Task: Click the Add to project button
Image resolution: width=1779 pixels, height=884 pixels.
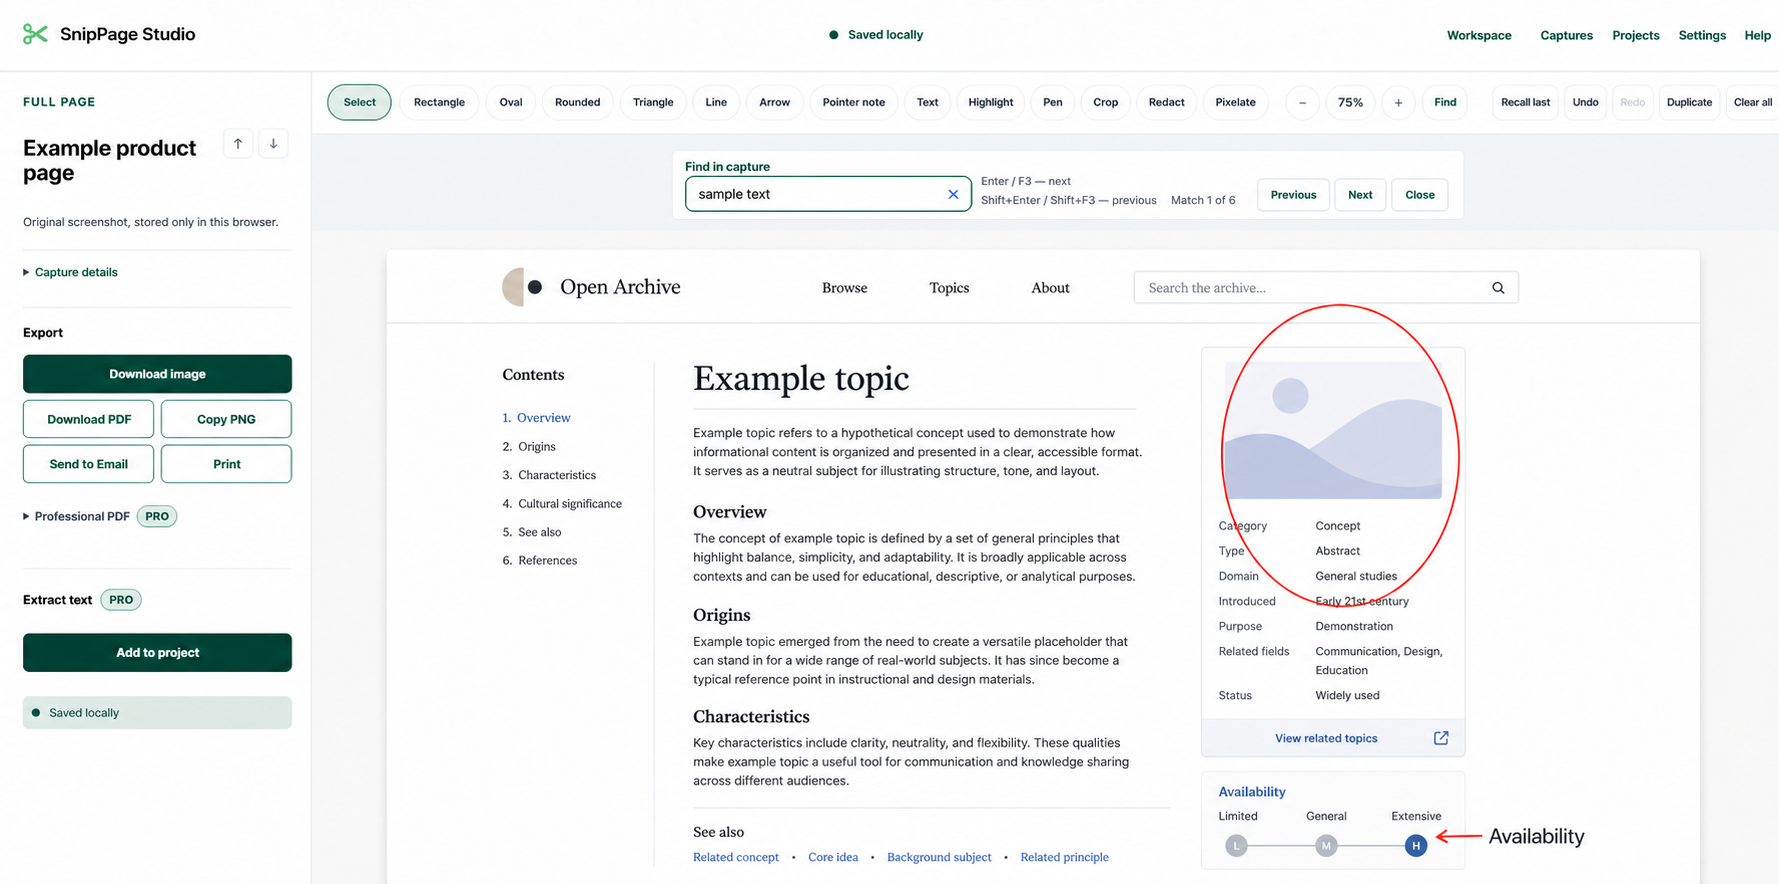Action: 157,652
